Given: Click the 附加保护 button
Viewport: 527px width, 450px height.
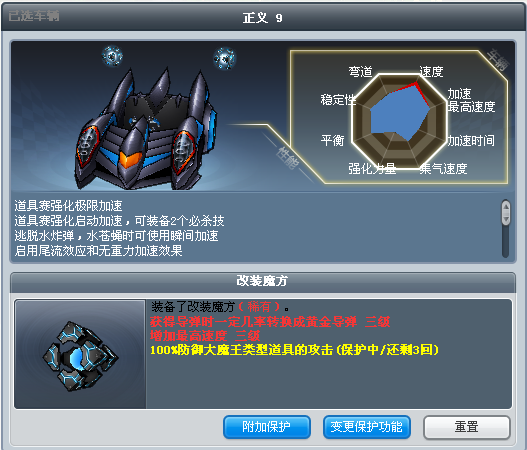Looking at the screenshot, I should pyautogui.click(x=267, y=427).
